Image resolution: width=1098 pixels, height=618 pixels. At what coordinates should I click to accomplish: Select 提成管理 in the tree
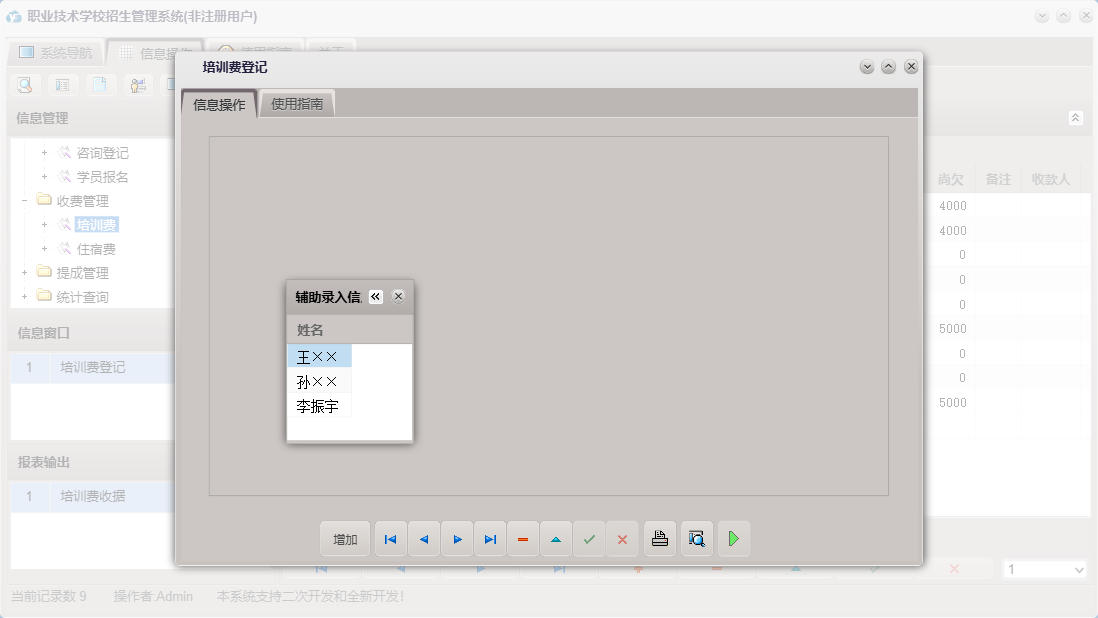coord(83,273)
